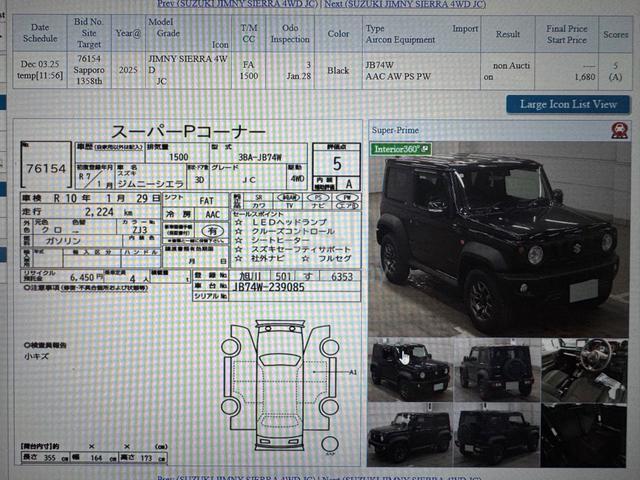Click the 'Super-Prime' panel title
This screenshot has height=480, width=640.
395,130
